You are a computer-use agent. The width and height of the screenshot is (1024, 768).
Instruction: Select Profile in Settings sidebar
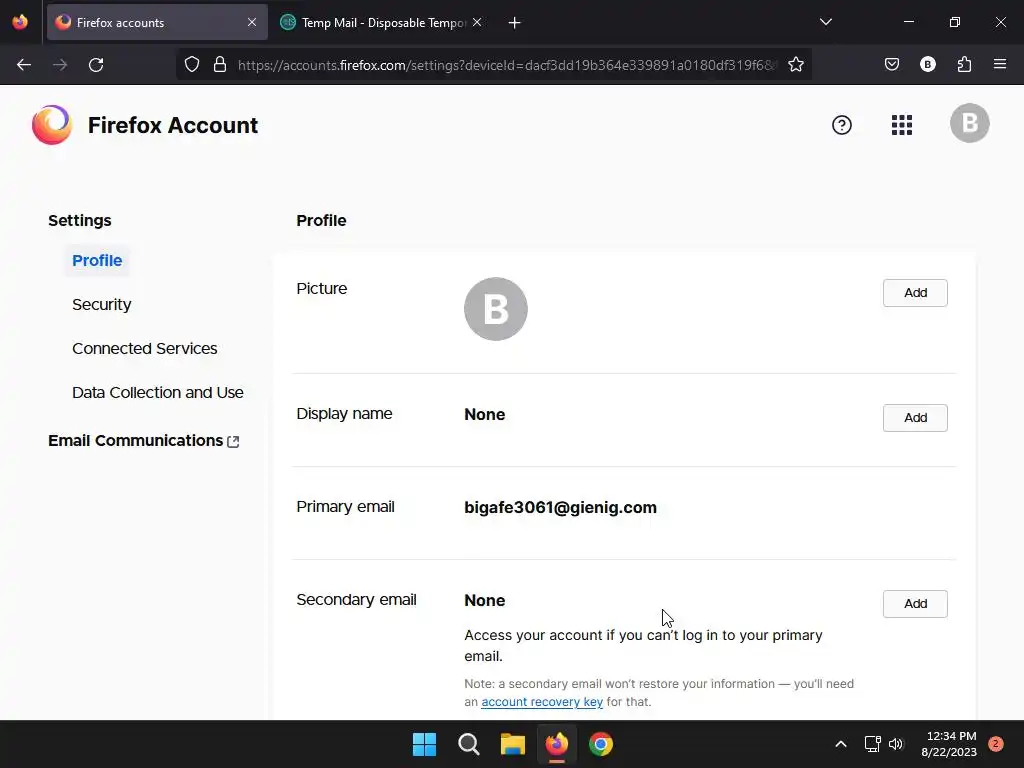(97, 261)
